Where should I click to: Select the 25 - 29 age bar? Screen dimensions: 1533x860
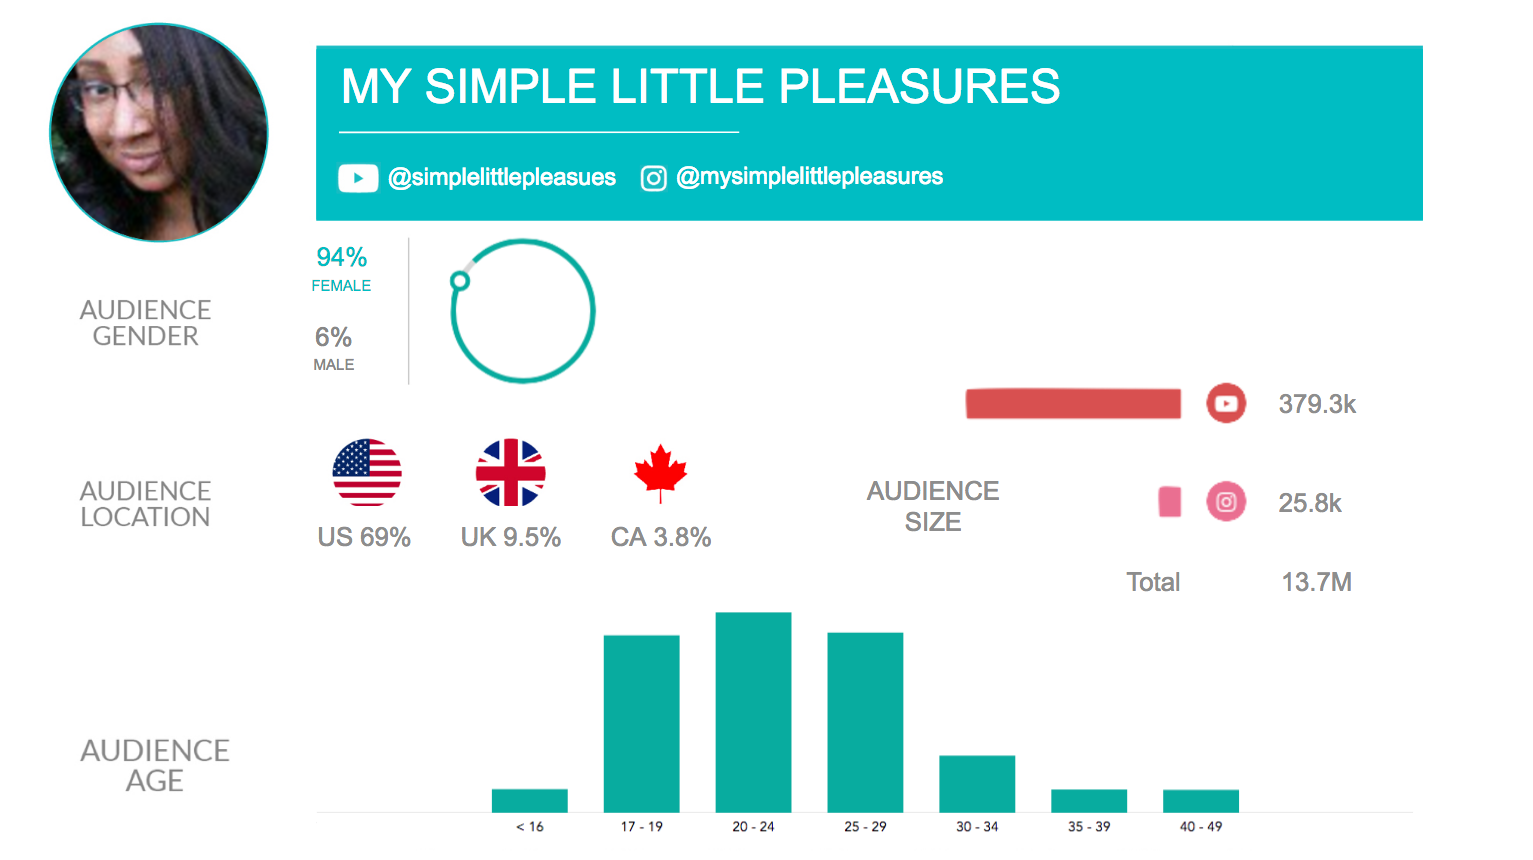(865, 722)
